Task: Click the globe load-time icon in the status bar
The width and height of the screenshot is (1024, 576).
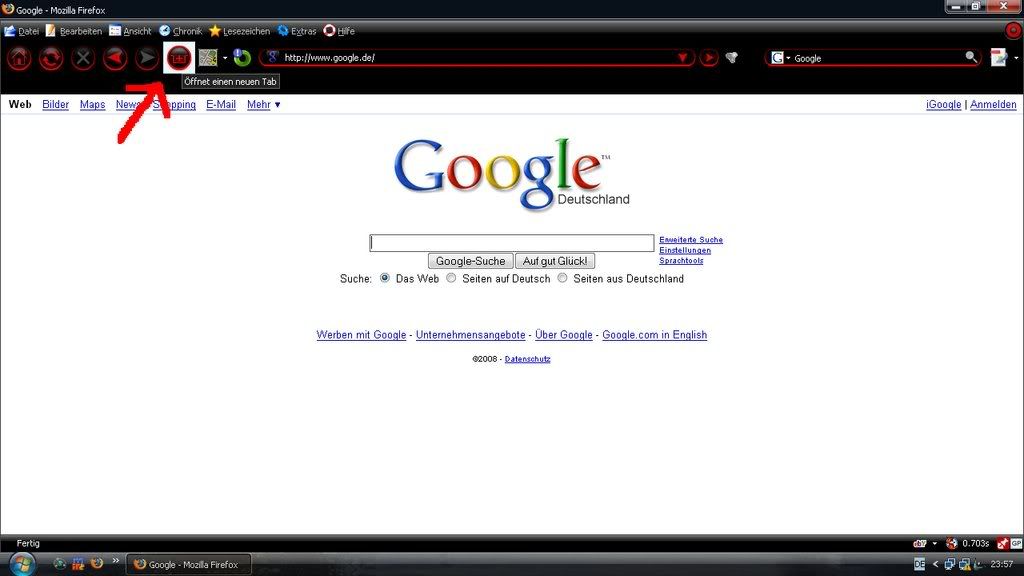Action: pyautogui.click(x=952, y=543)
